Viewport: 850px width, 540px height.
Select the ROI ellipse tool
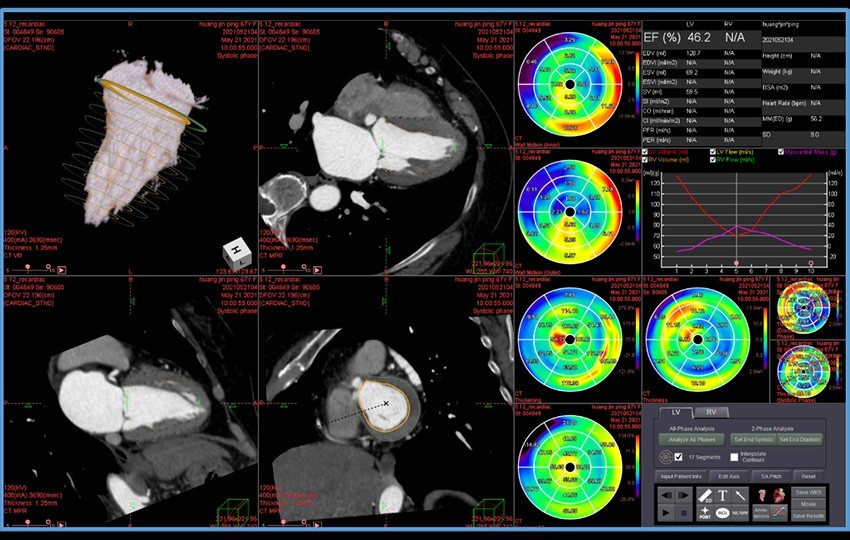[722, 513]
